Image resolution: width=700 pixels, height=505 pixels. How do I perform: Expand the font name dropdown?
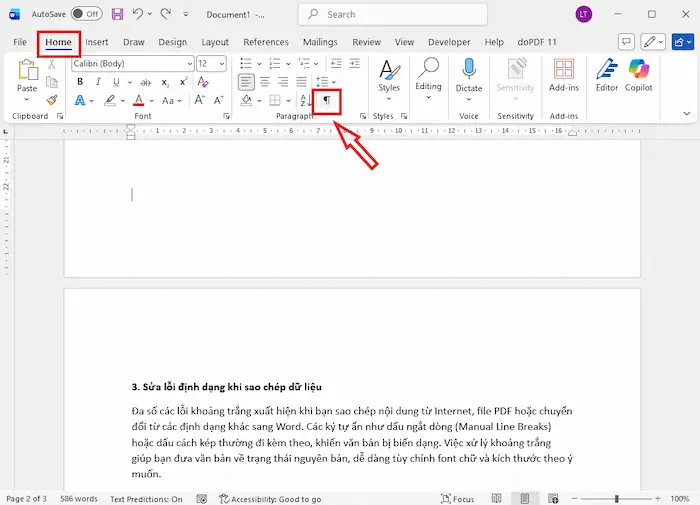point(189,63)
